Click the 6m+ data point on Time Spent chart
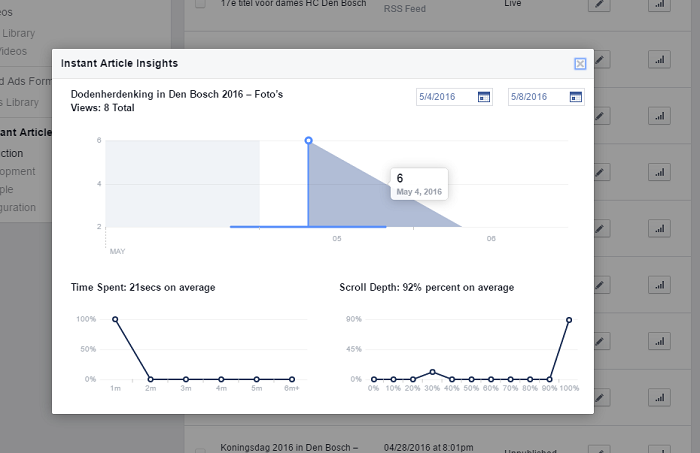 [292, 379]
